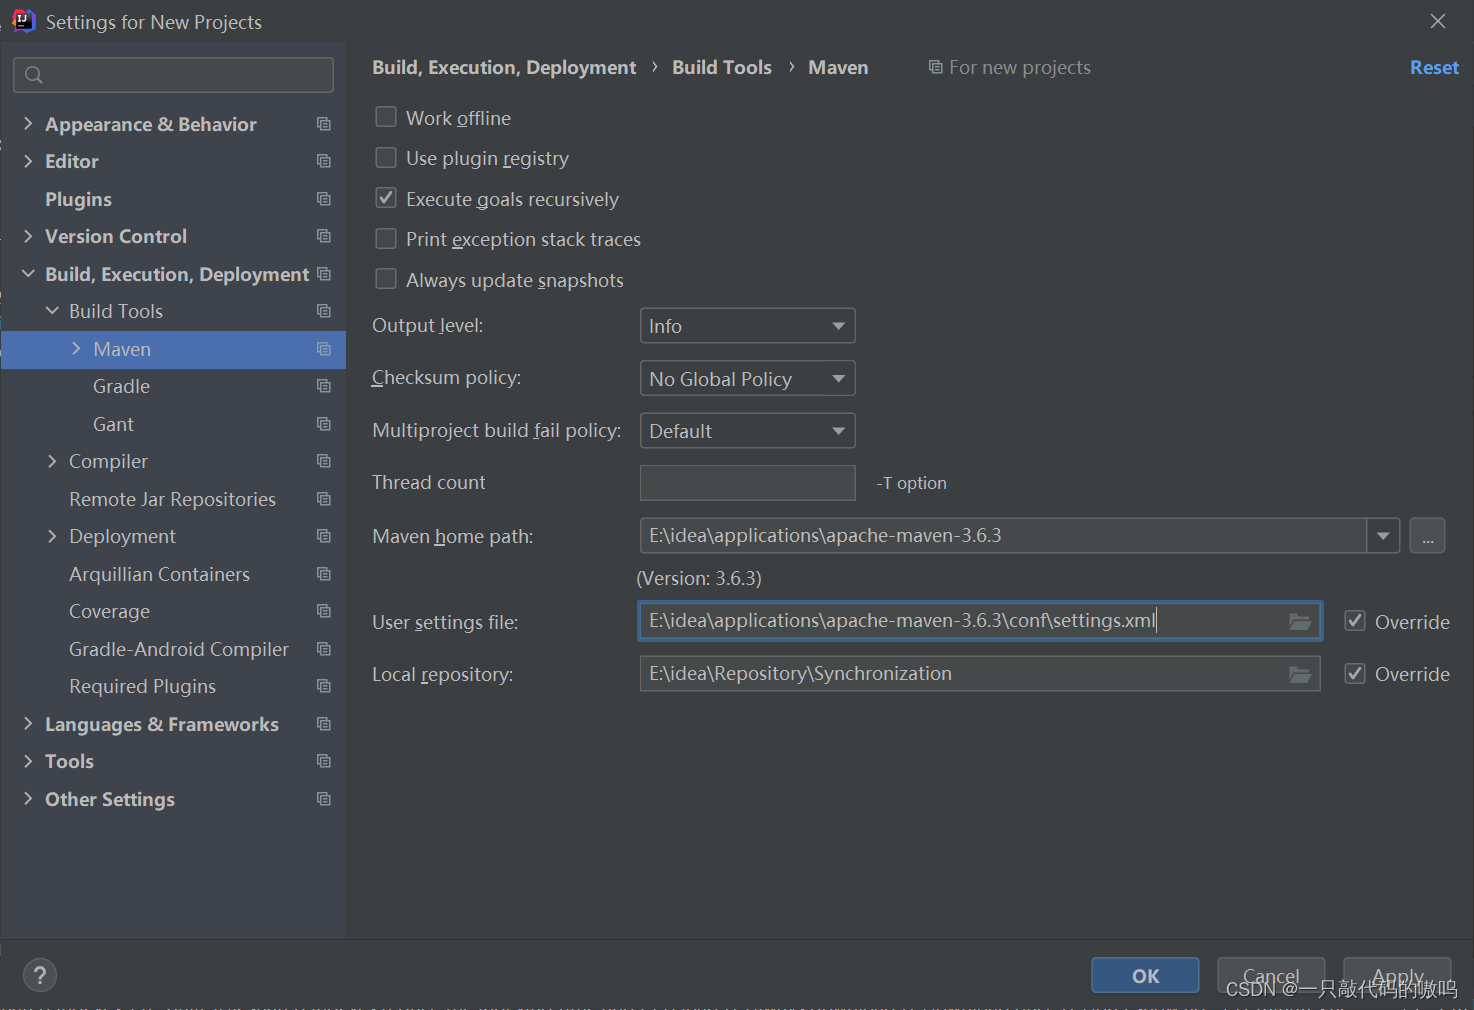The image size is (1474, 1010).
Task: Click the Apply button
Action: (x=1397, y=975)
